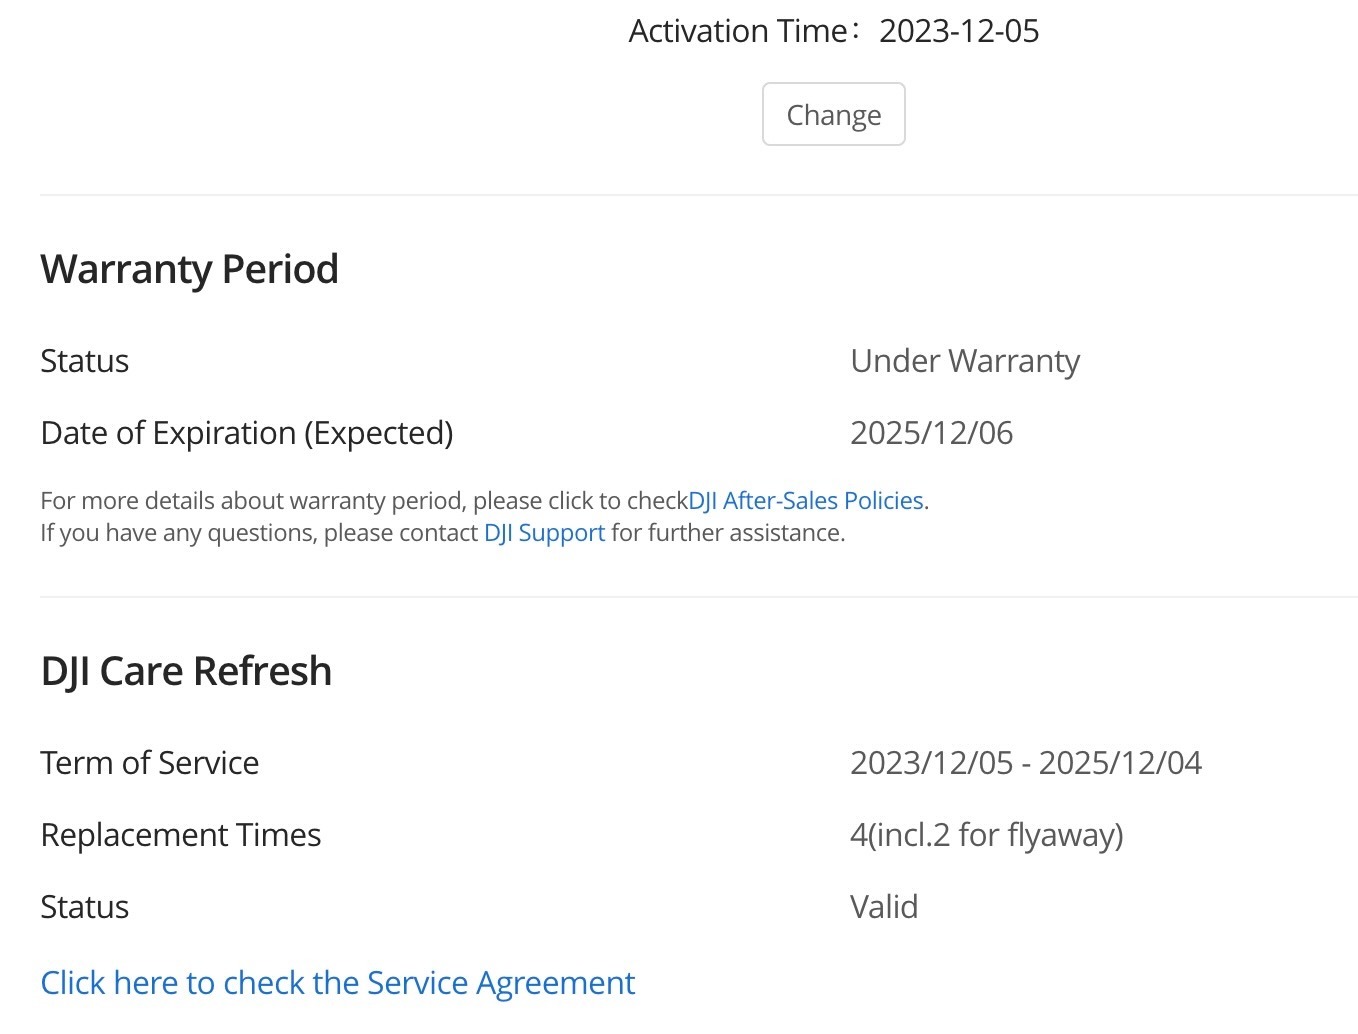Click the 'If you have any questions' text
The image size is (1358, 1034).
tap(258, 533)
